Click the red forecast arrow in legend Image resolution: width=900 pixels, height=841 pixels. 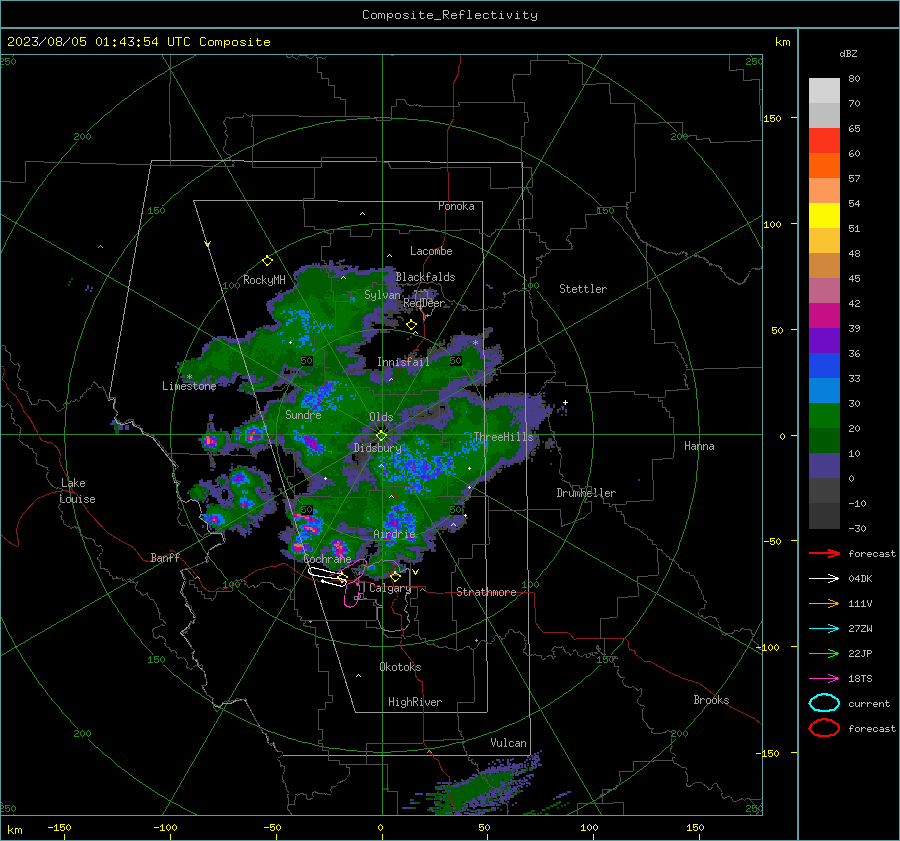824,553
